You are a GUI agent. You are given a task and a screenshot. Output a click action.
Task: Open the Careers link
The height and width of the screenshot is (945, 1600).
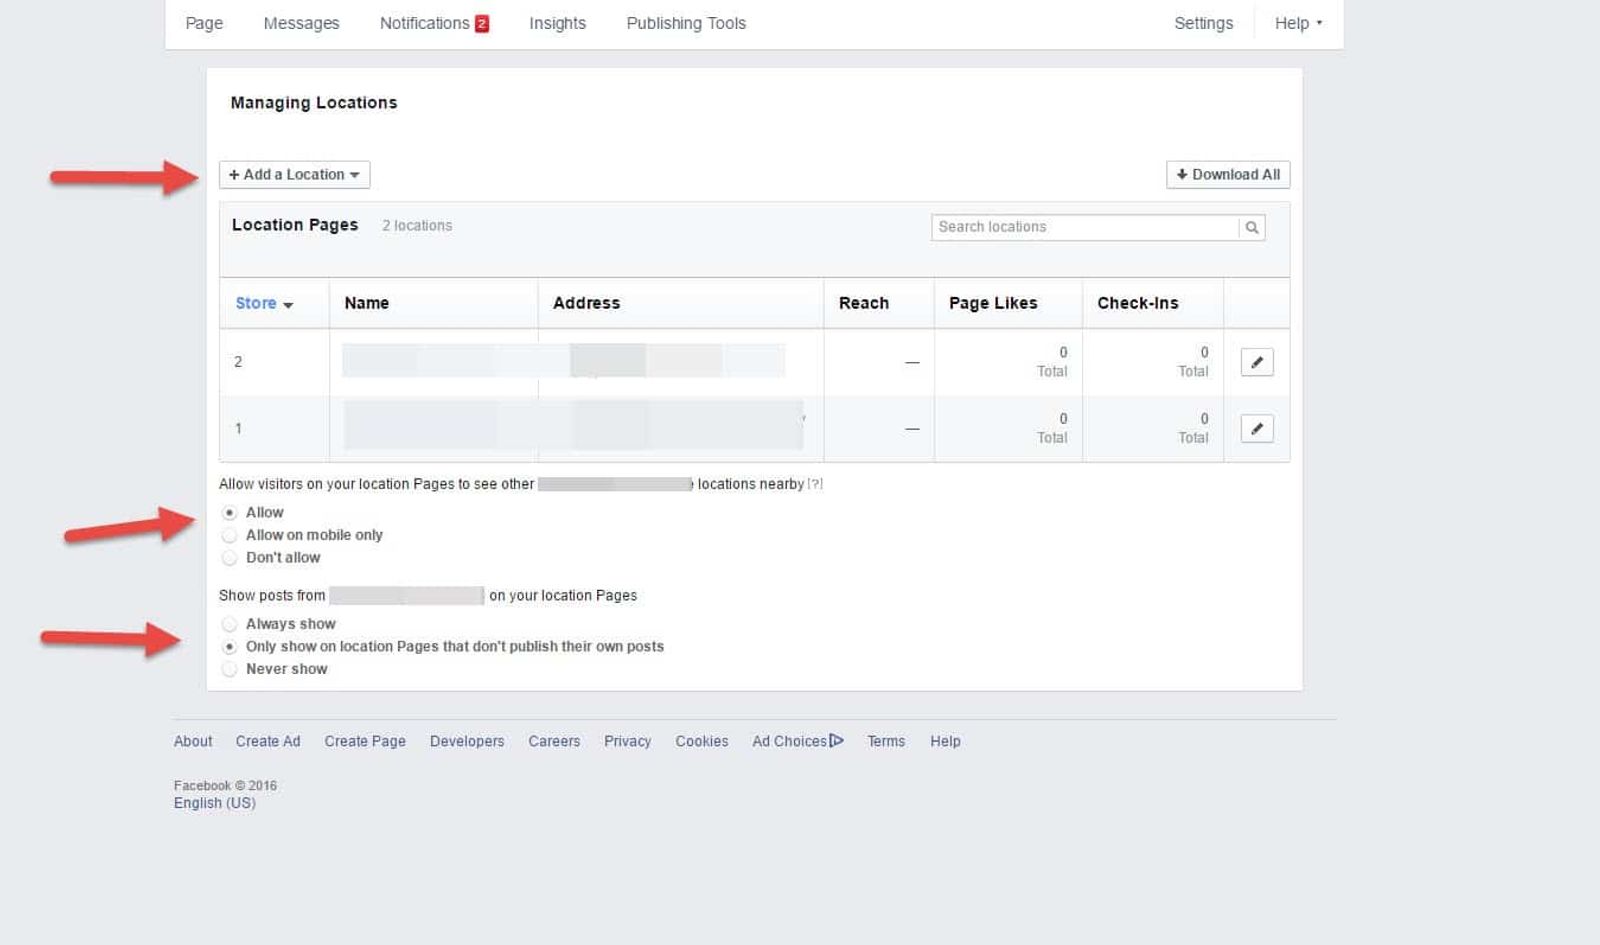554,741
